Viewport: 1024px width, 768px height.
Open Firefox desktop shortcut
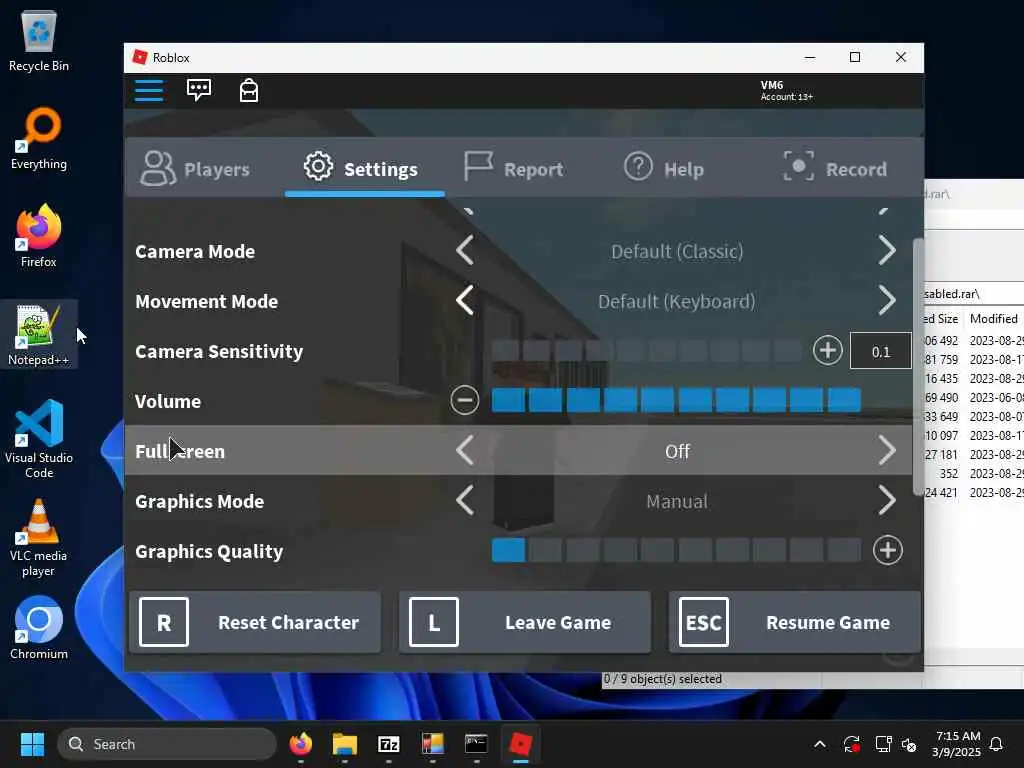point(39,236)
